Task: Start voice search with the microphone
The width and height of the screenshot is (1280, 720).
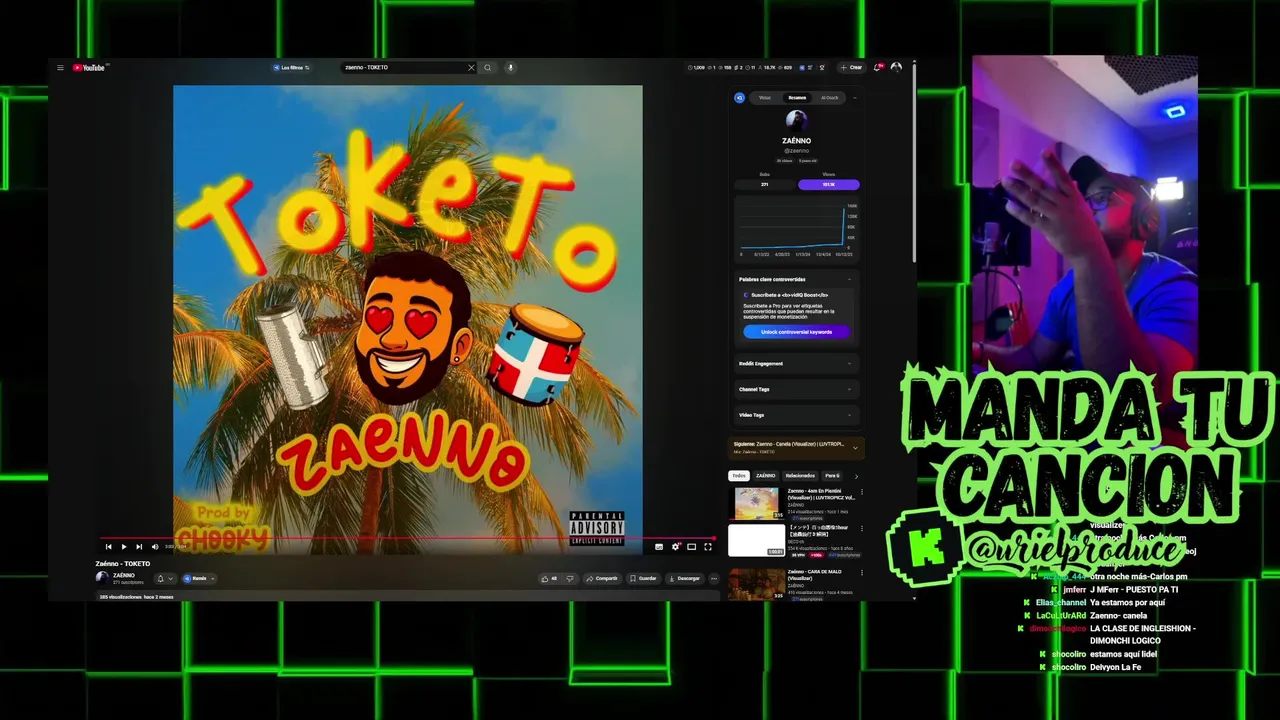Action: (510, 68)
